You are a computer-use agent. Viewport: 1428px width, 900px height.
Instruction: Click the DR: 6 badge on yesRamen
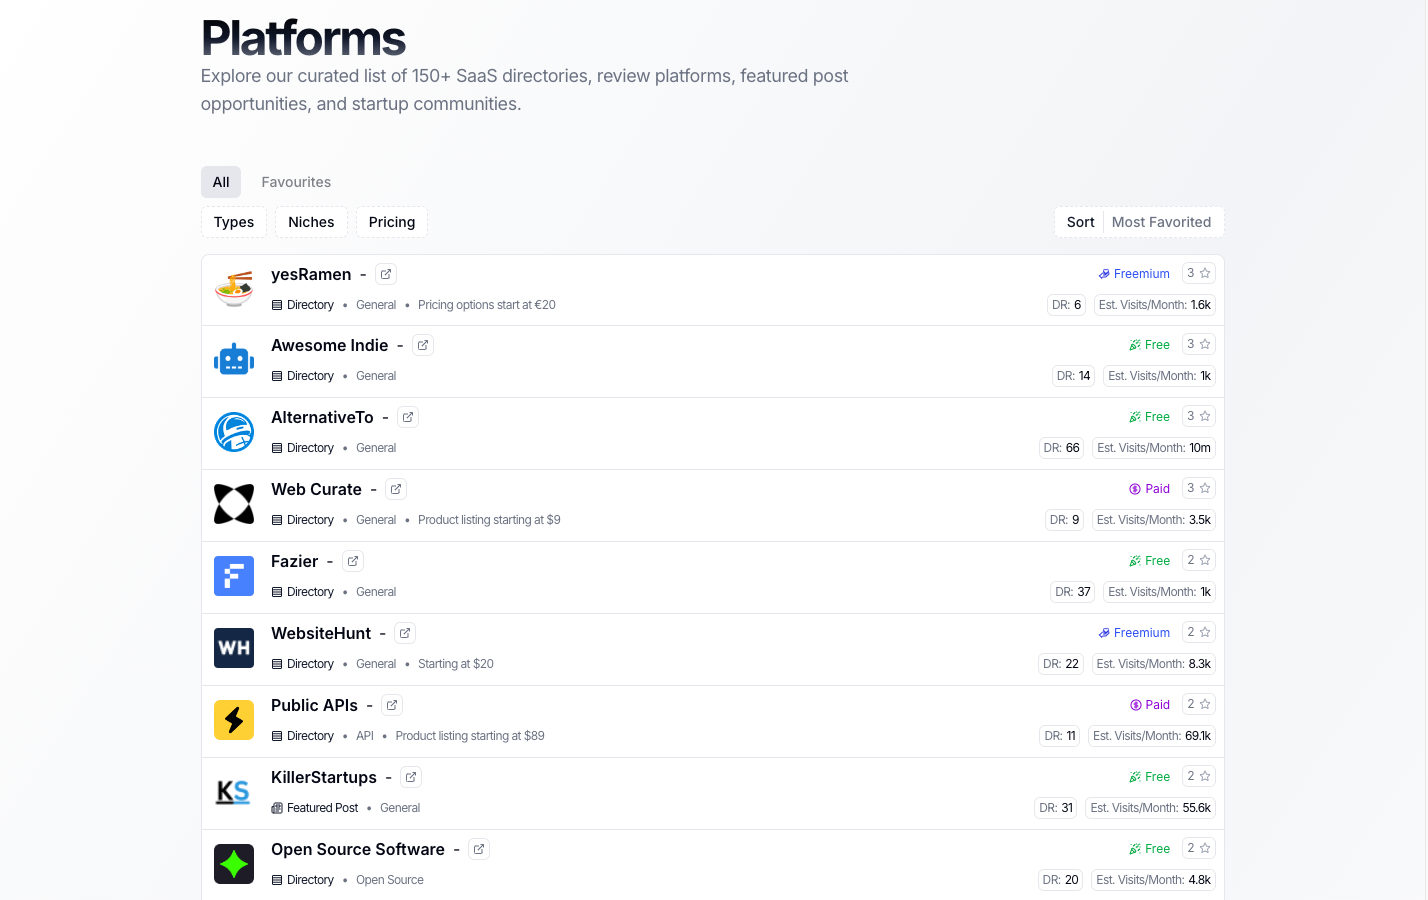click(x=1066, y=305)
